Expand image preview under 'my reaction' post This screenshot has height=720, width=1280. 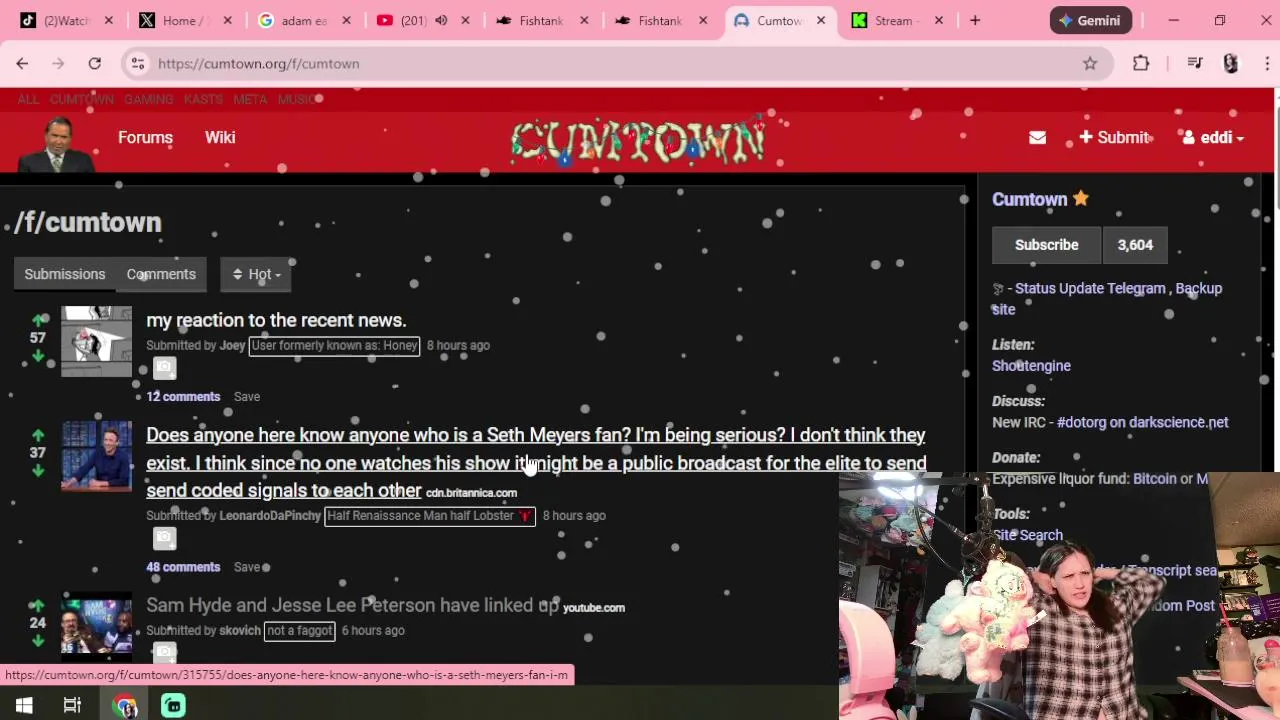tap(164, 368)
